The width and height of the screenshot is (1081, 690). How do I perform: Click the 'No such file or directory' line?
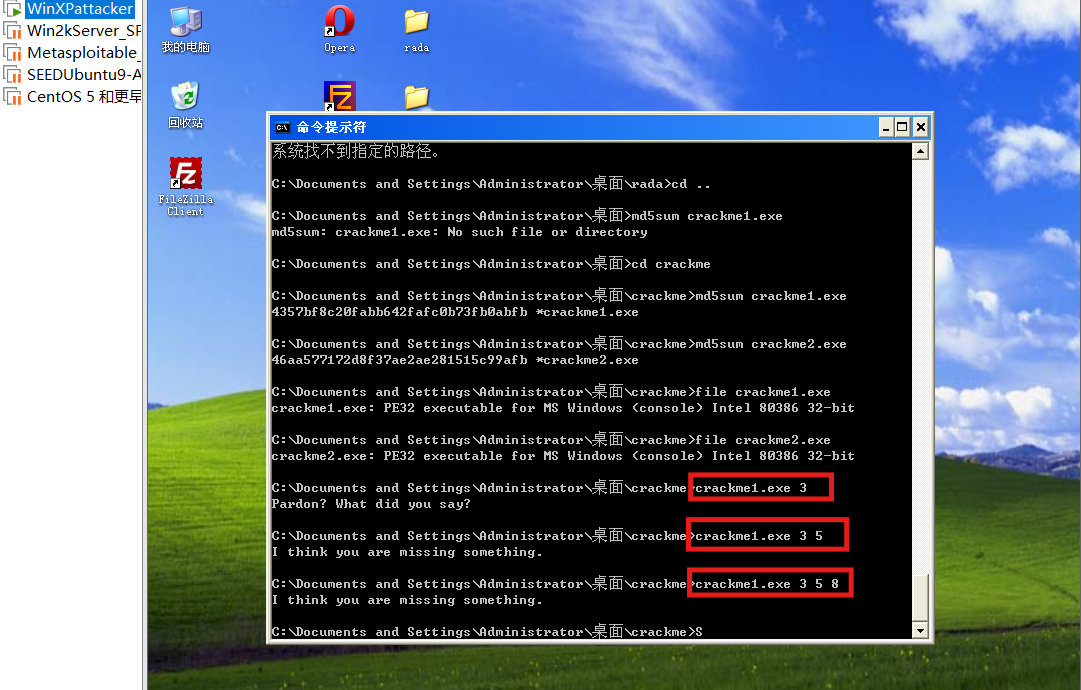tap(459, 232)
